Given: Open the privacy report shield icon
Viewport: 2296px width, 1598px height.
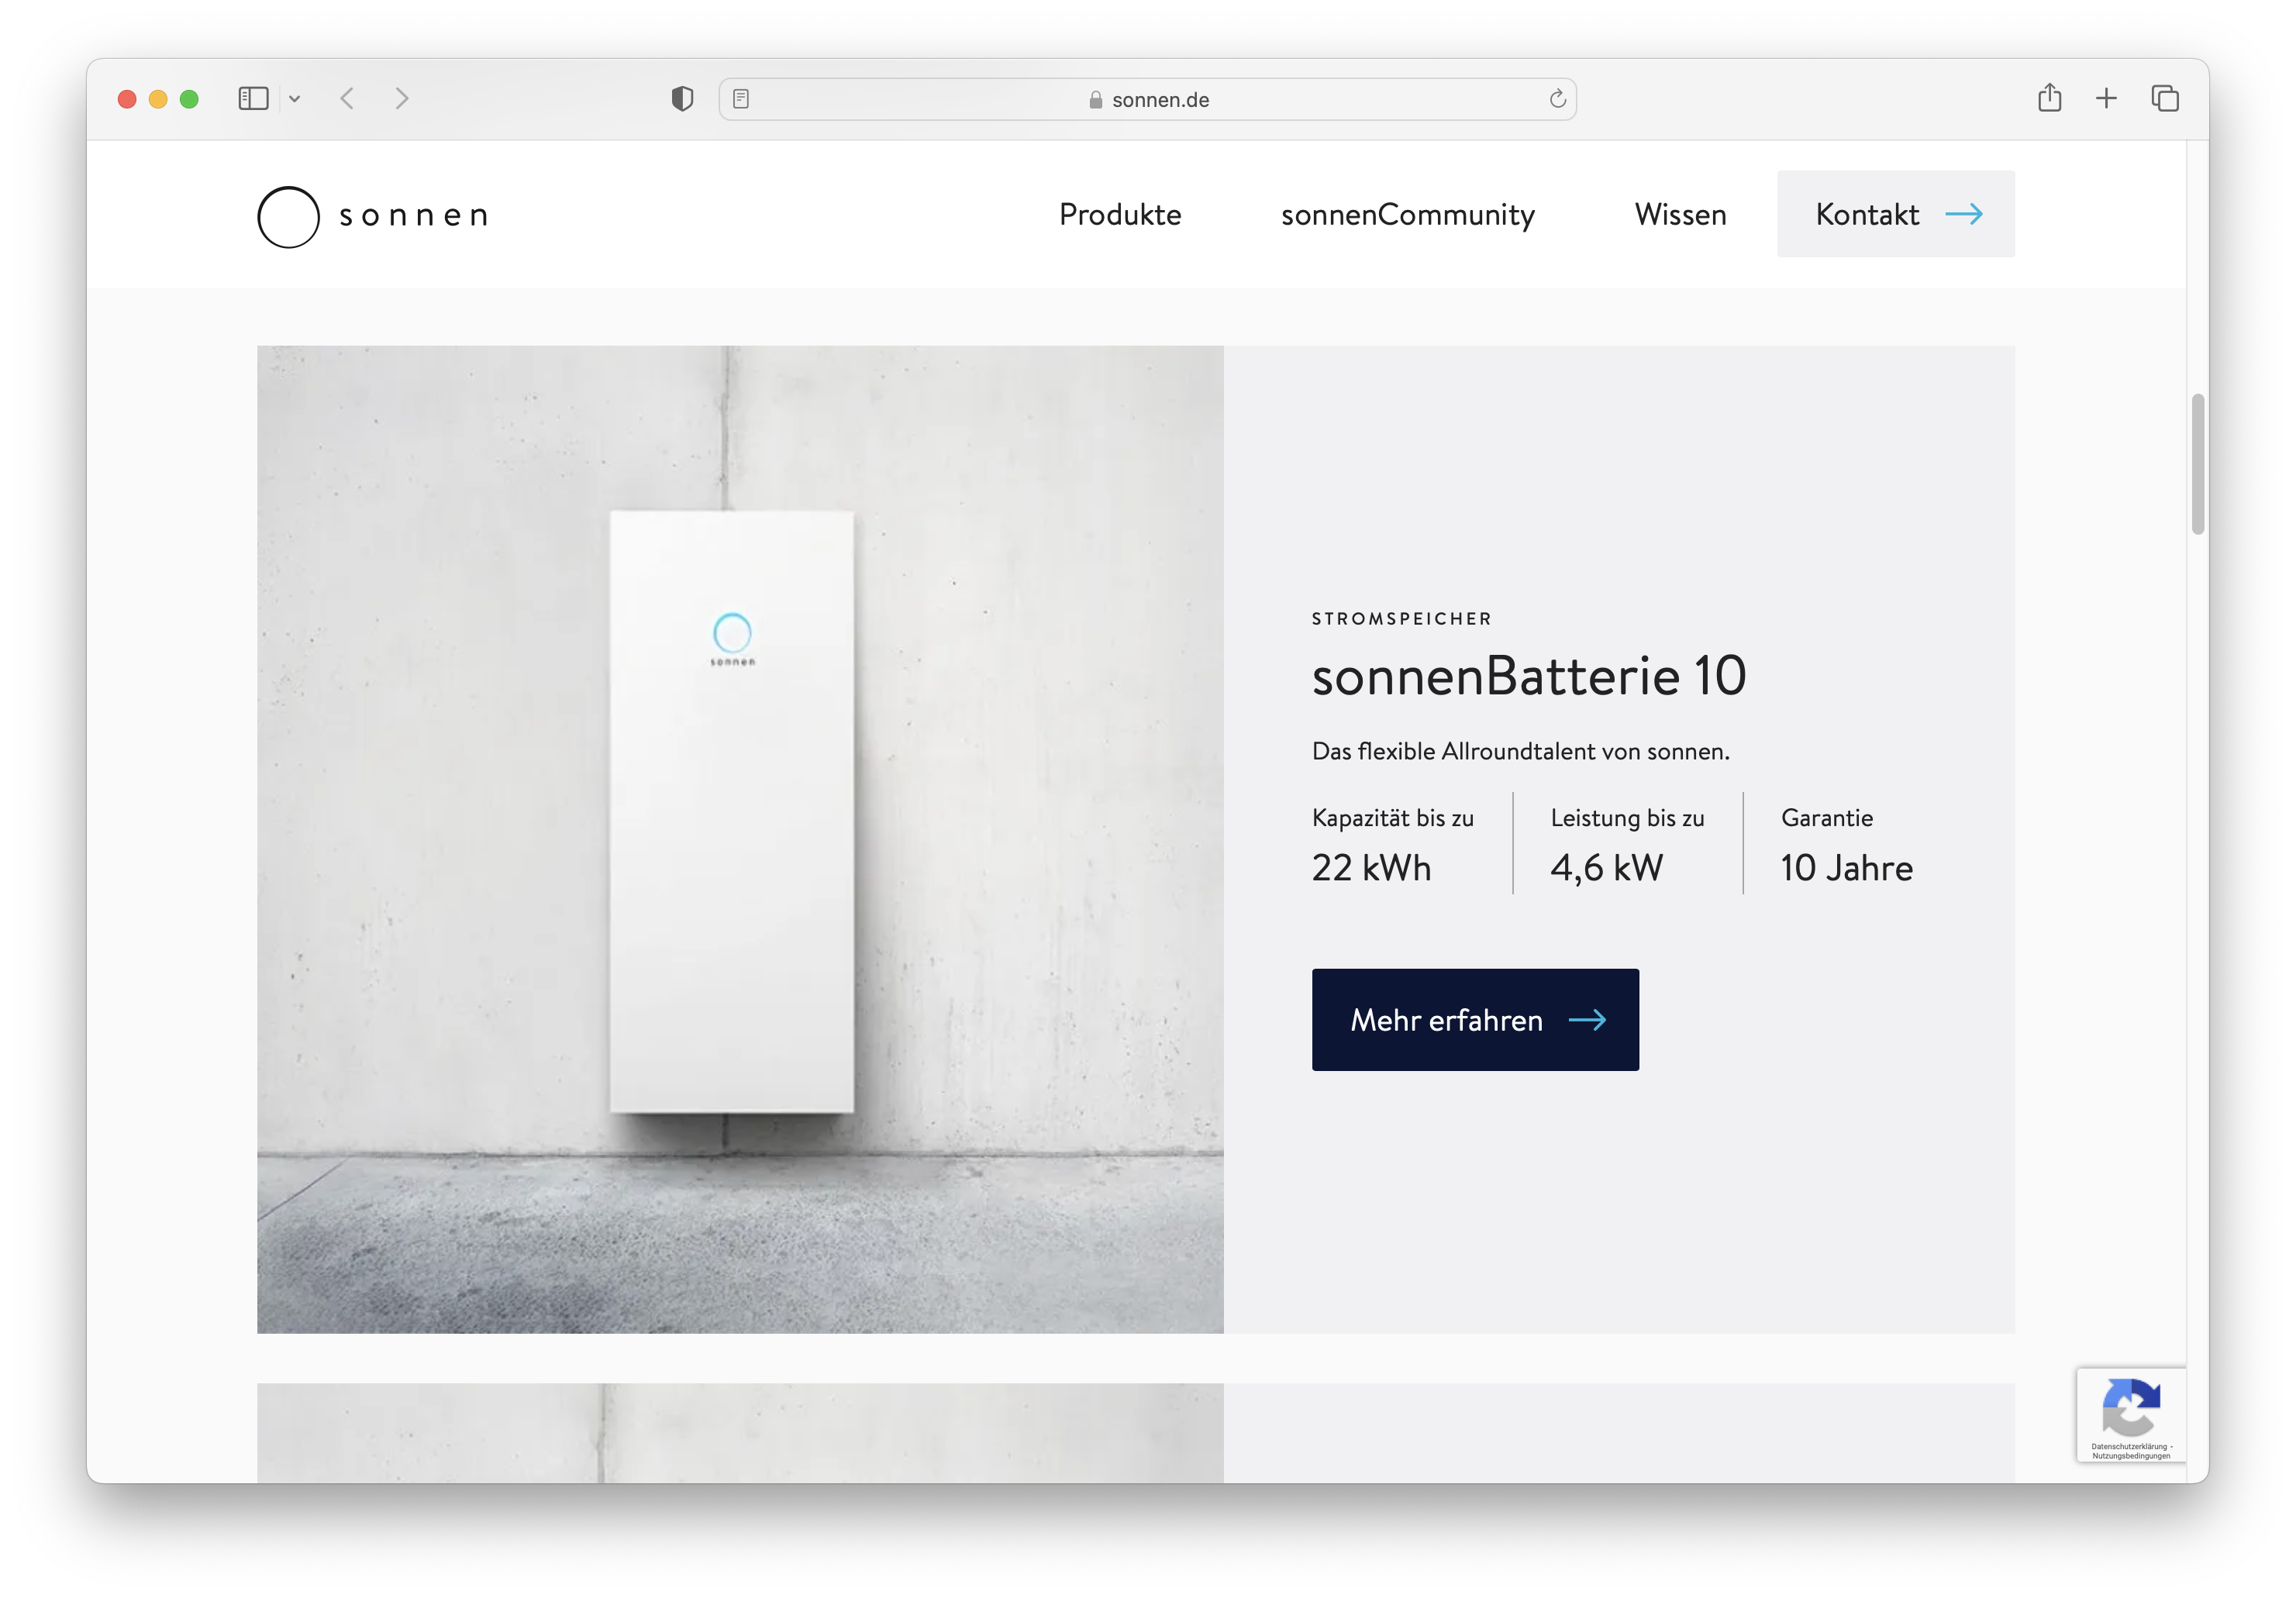Looking at the screenshot, I should pos(682,98).
